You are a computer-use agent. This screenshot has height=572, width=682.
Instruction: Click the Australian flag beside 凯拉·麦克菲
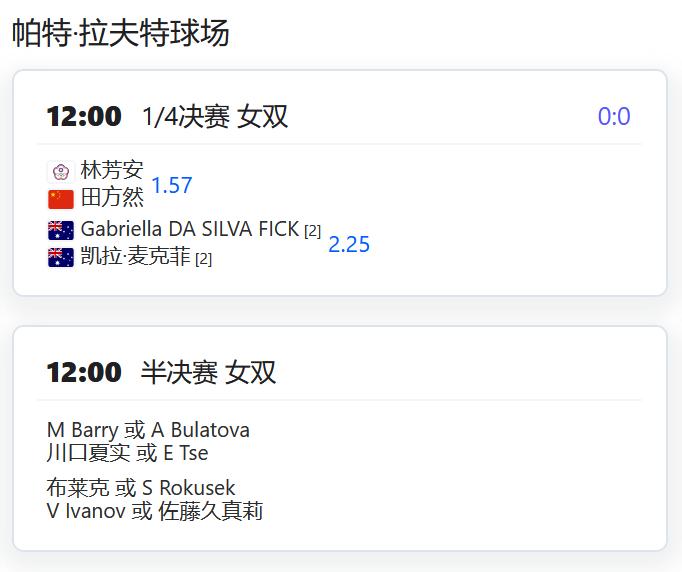(x=61, y=258)
